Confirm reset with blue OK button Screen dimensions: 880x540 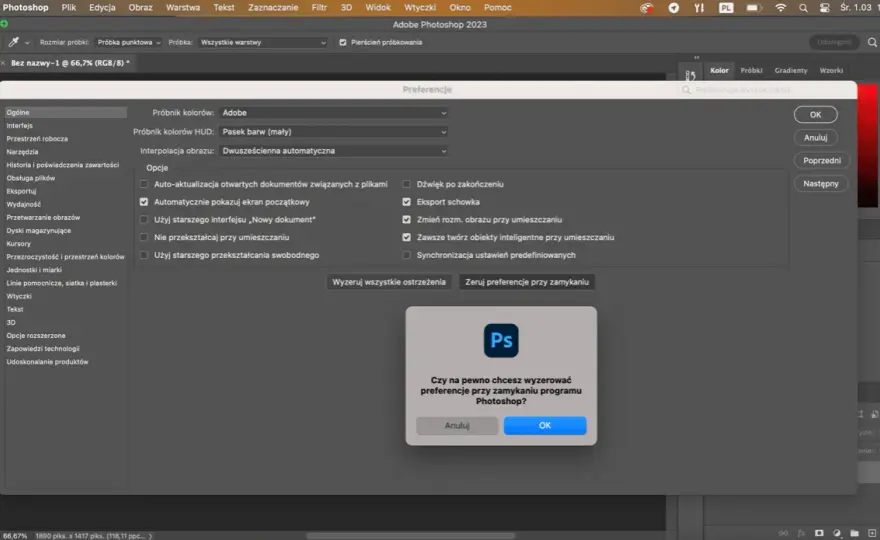pos(545,425)
